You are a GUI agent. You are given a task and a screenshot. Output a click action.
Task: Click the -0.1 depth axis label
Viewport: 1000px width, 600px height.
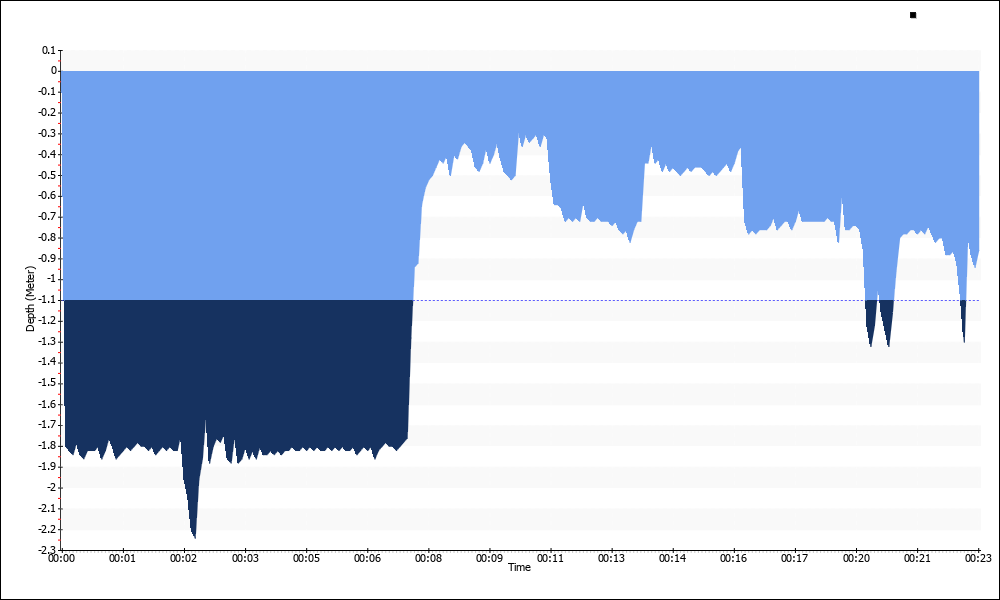[x=47, y=92]
